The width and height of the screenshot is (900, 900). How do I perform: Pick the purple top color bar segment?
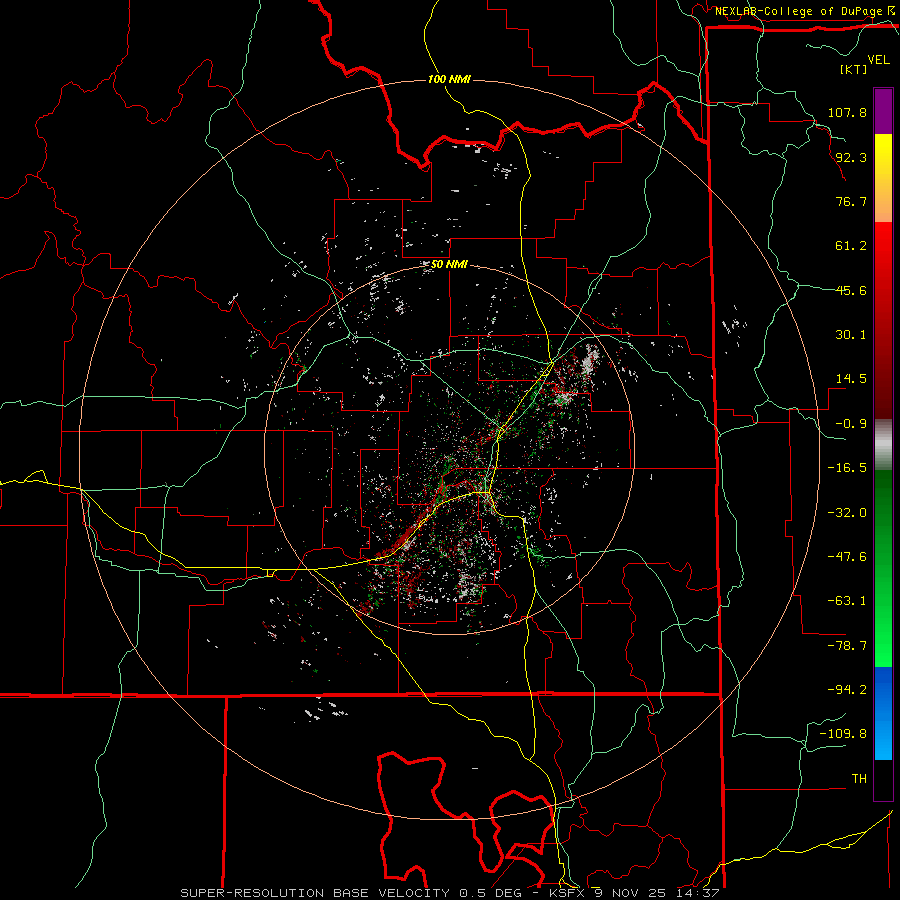(x=883, y=111)
